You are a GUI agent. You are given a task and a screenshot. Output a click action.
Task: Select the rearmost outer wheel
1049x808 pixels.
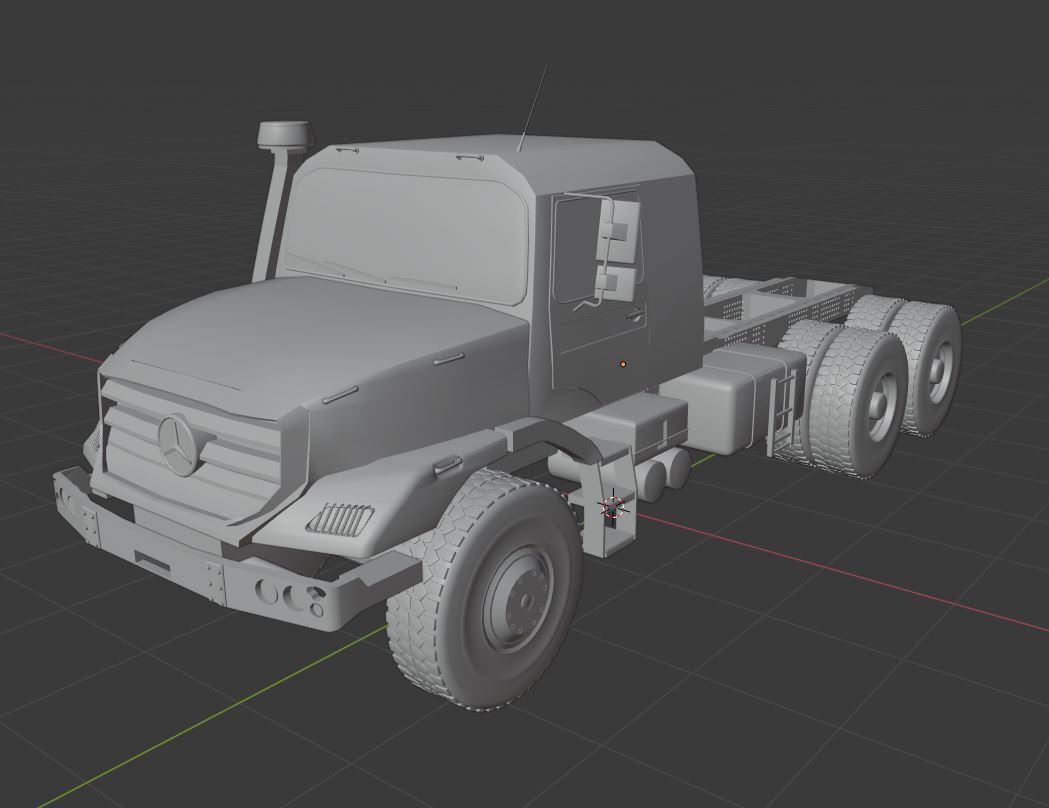point(924,369)
